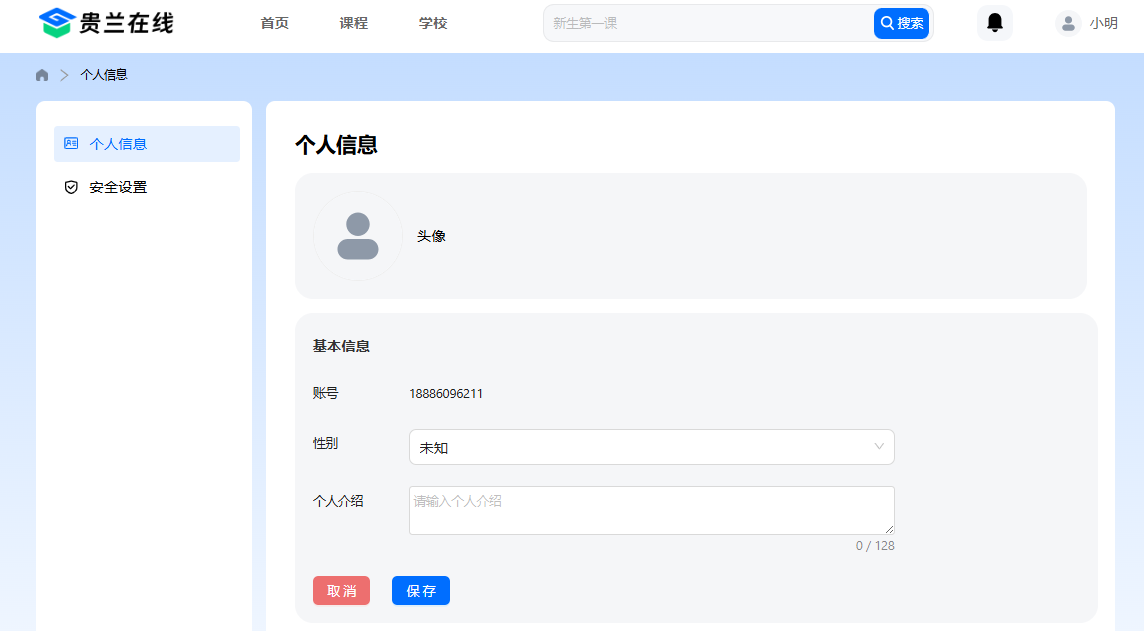Open the 性别 dropdown showing 未知
Image resolution: width=1144 pixels, height=631 pixels.
point(640,447)
